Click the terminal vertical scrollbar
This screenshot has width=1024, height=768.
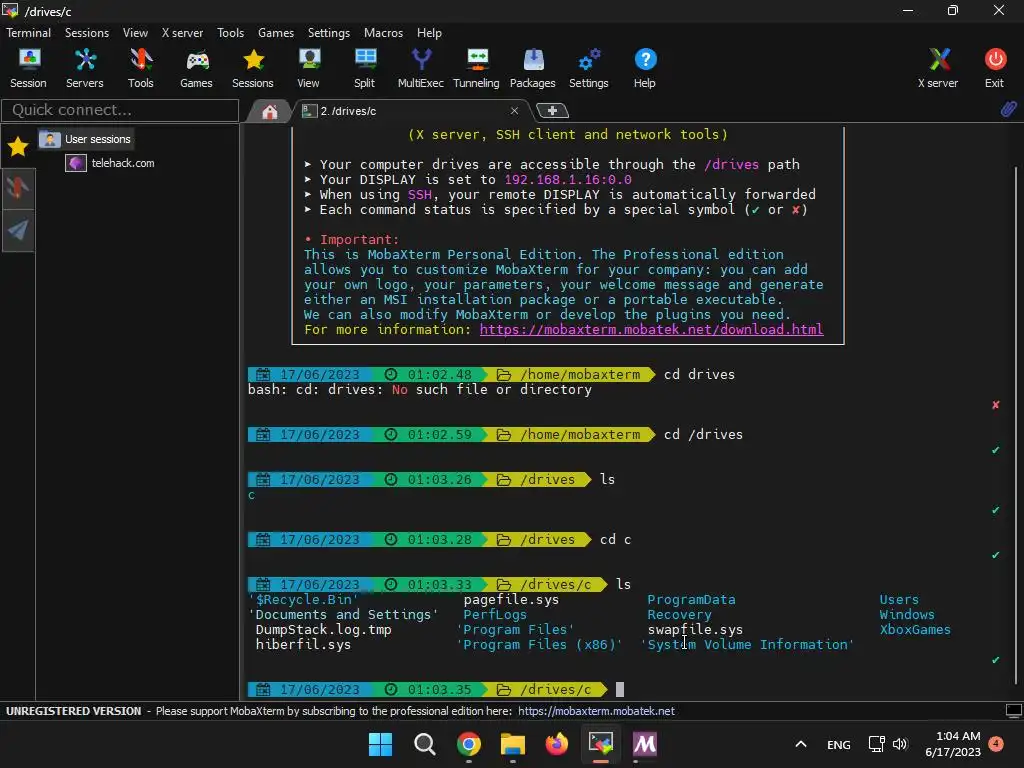(x=1017, y=424)
